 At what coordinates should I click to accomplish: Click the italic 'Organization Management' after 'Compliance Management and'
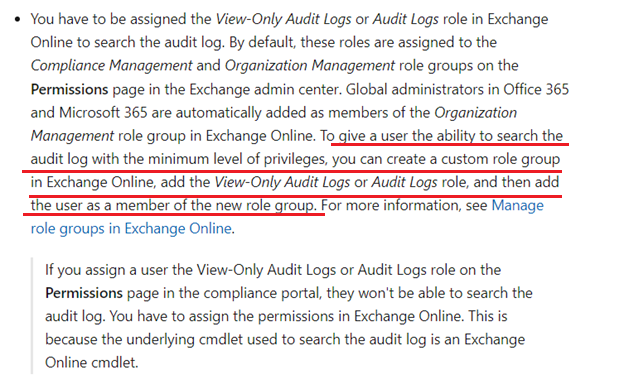click(x=310, y=66)
